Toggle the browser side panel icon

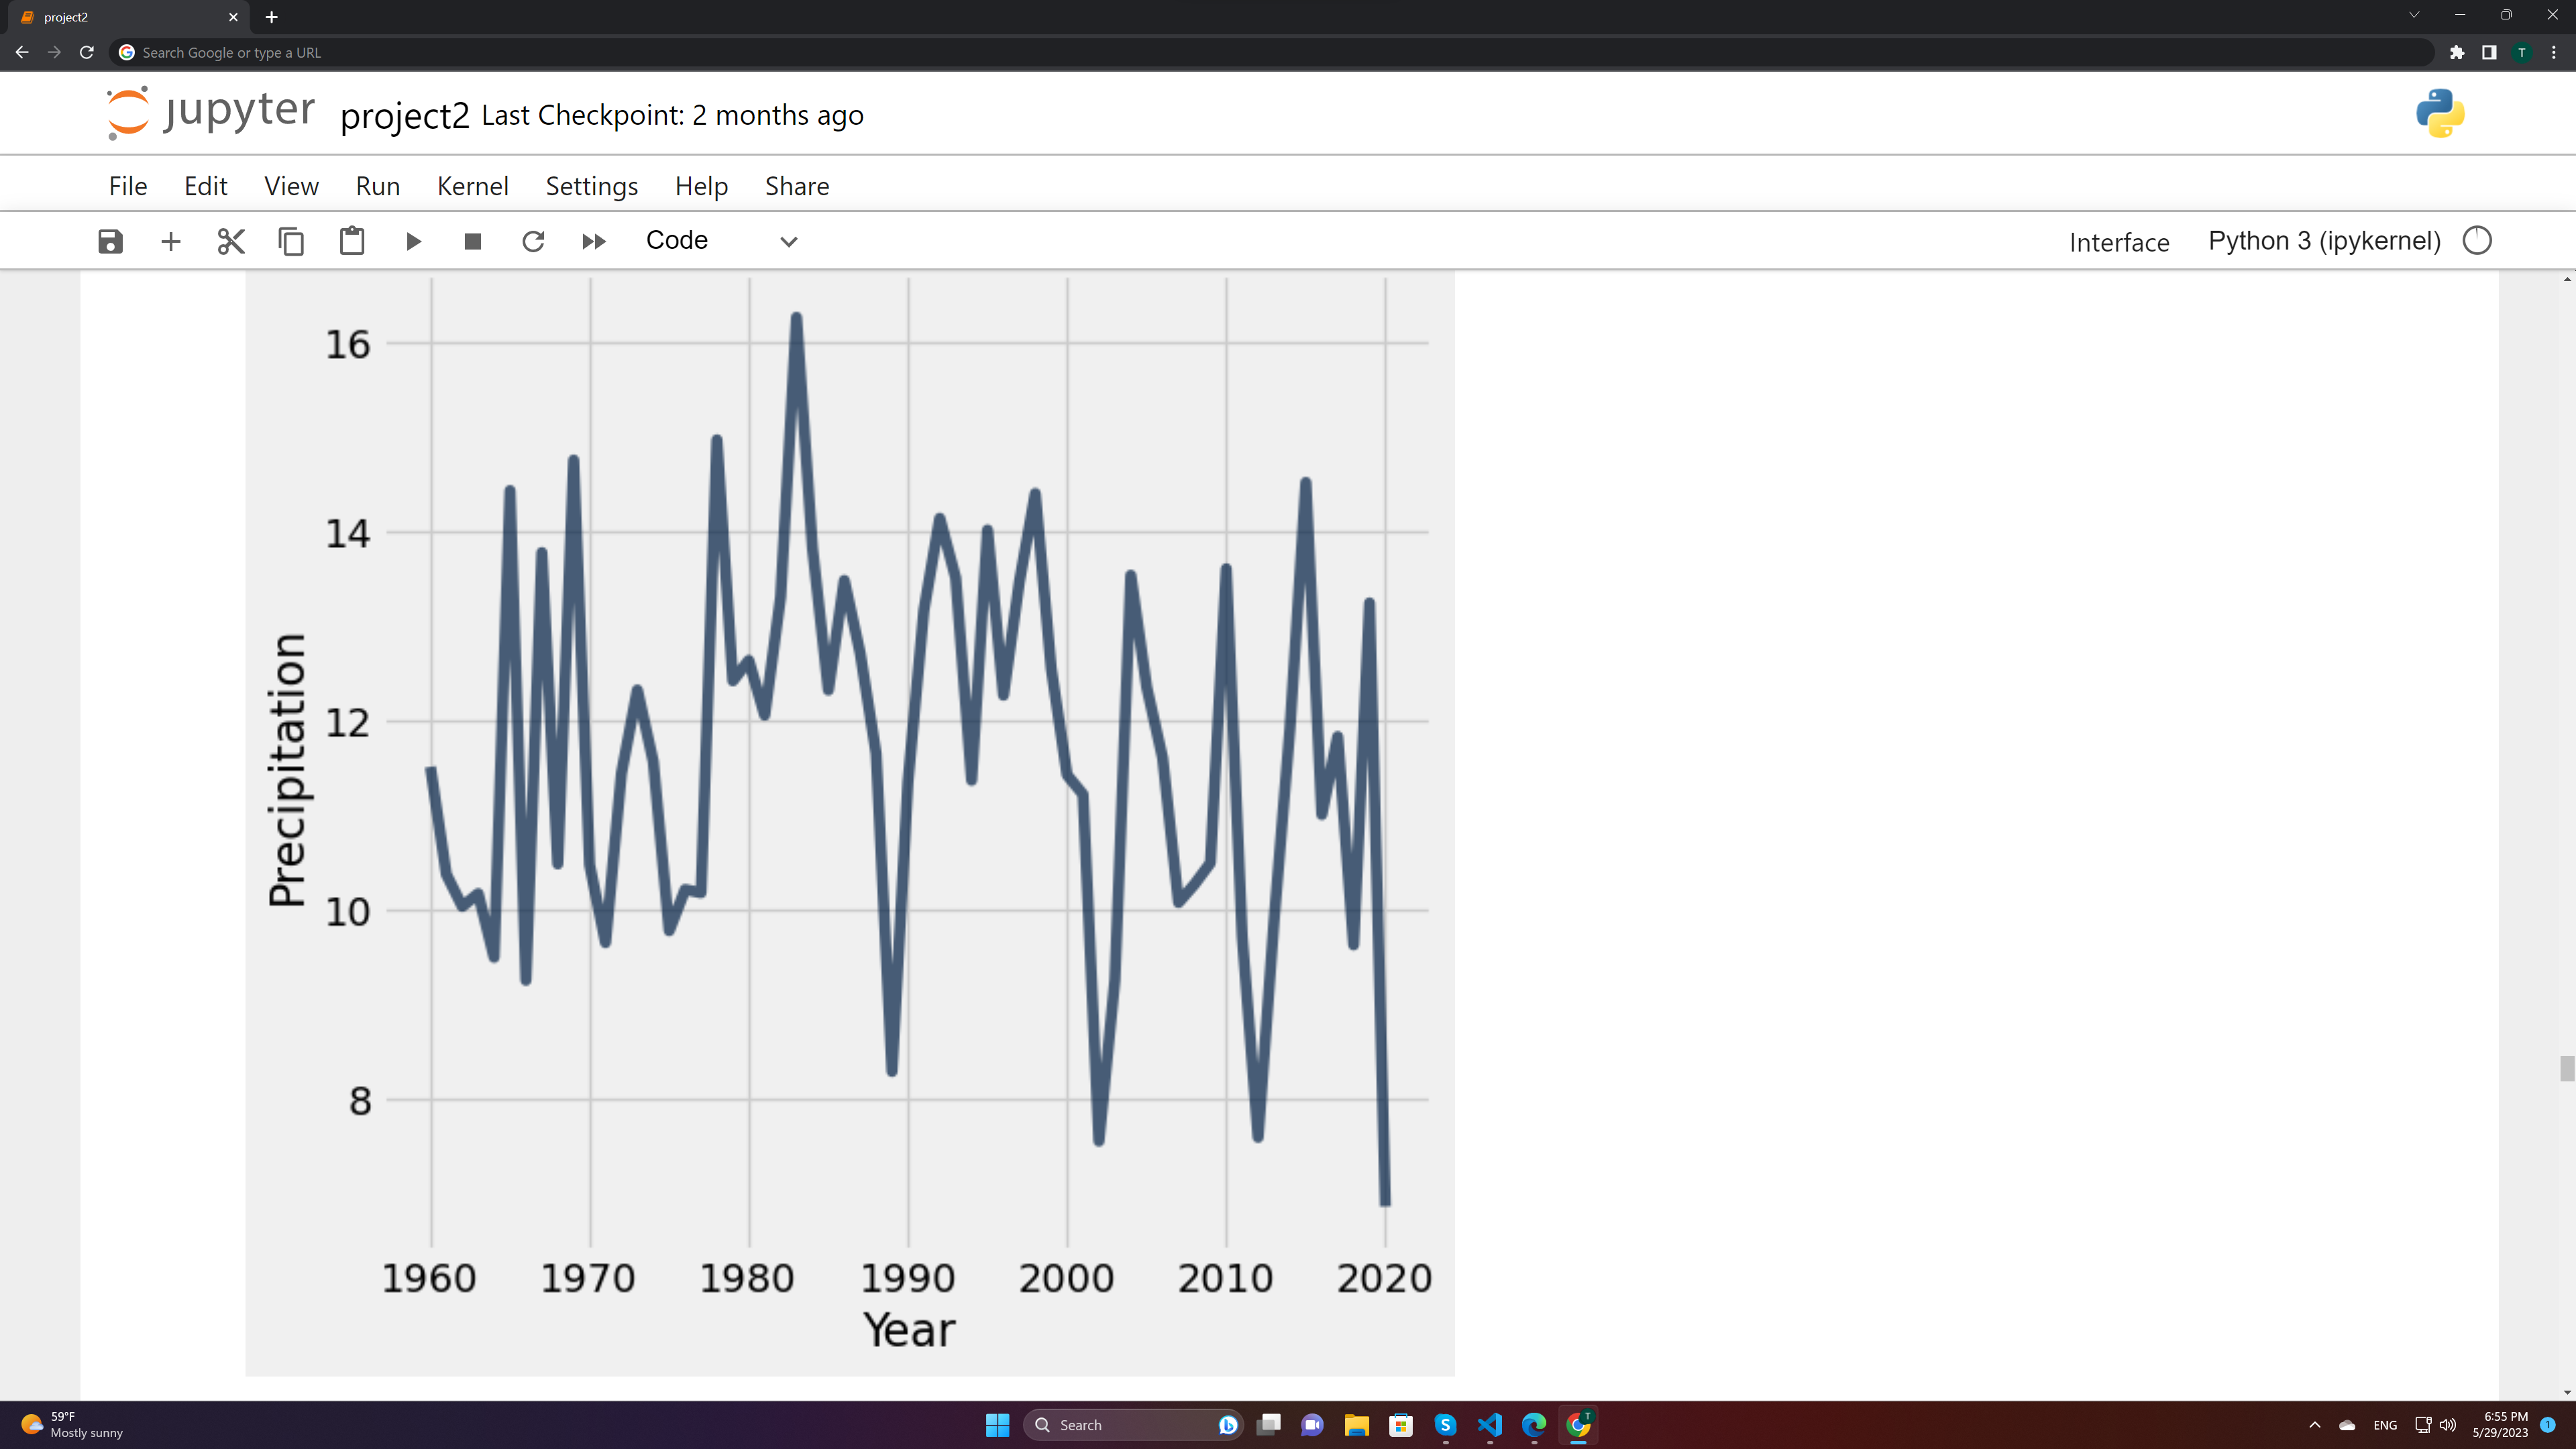point(2489,52)
